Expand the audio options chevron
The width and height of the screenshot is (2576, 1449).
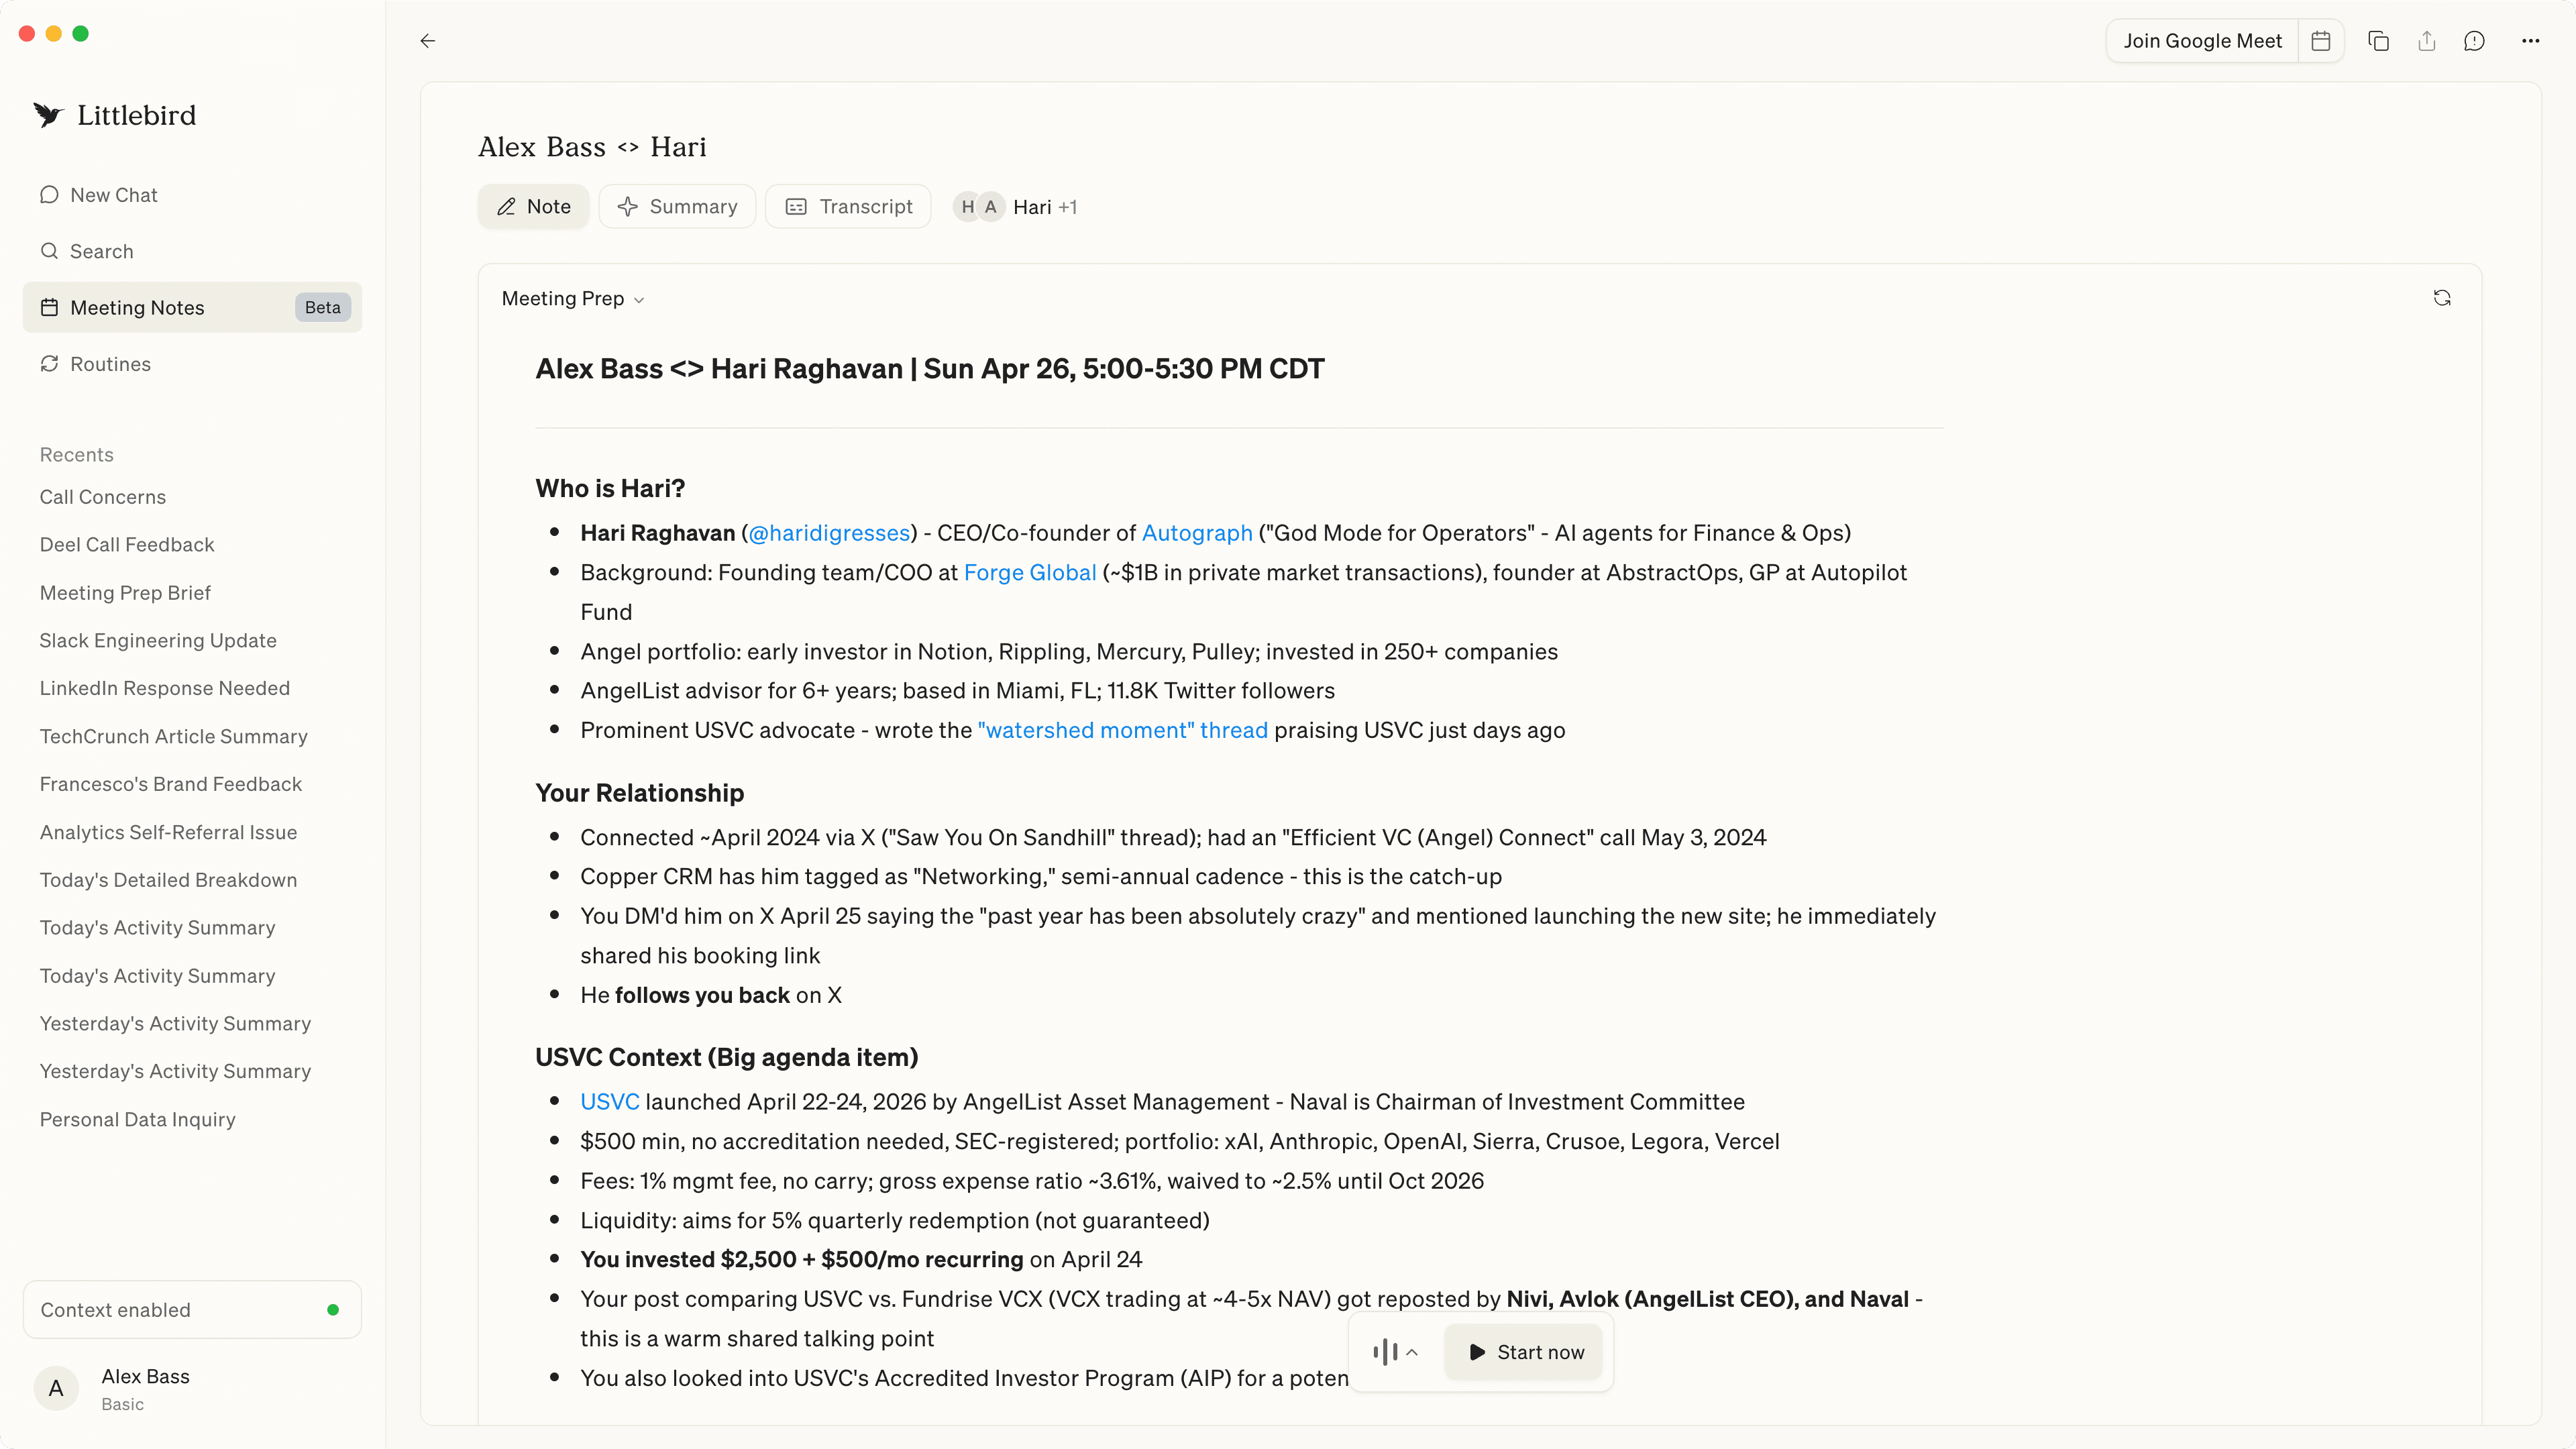[x=1412, y=1352]
